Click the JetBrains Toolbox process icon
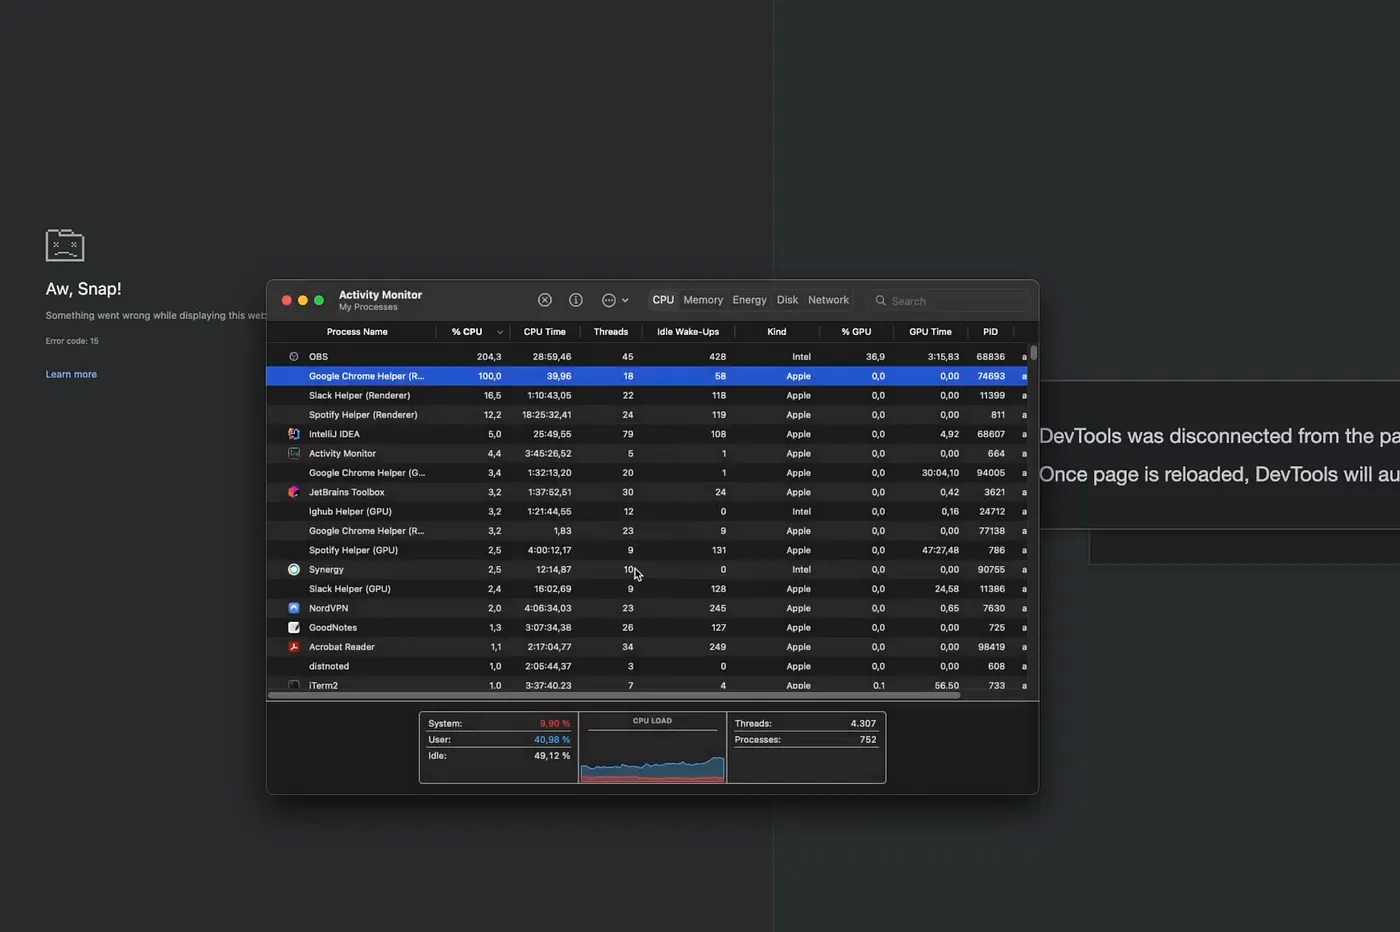The width and height of the screenshot is (1400, 932). [x=293, y=492]
